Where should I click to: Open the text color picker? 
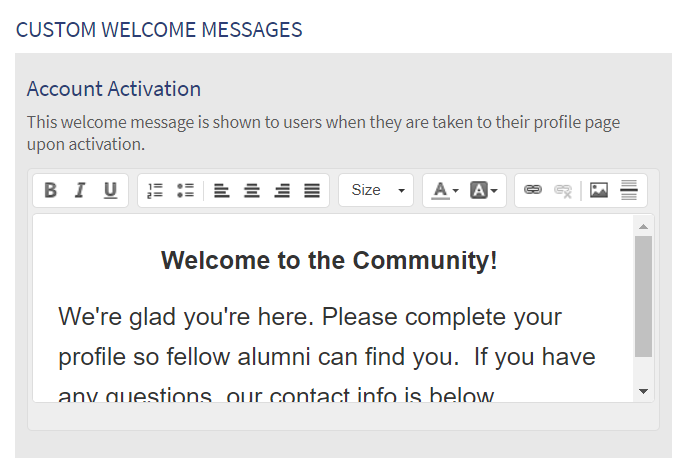(445, 190)
